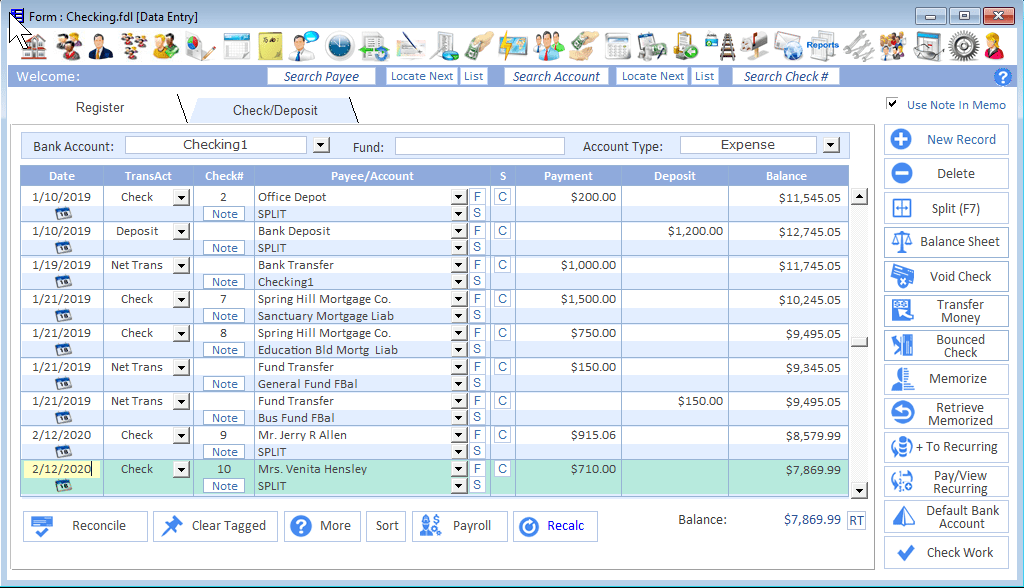Click the New Record button

coord(946,139)
